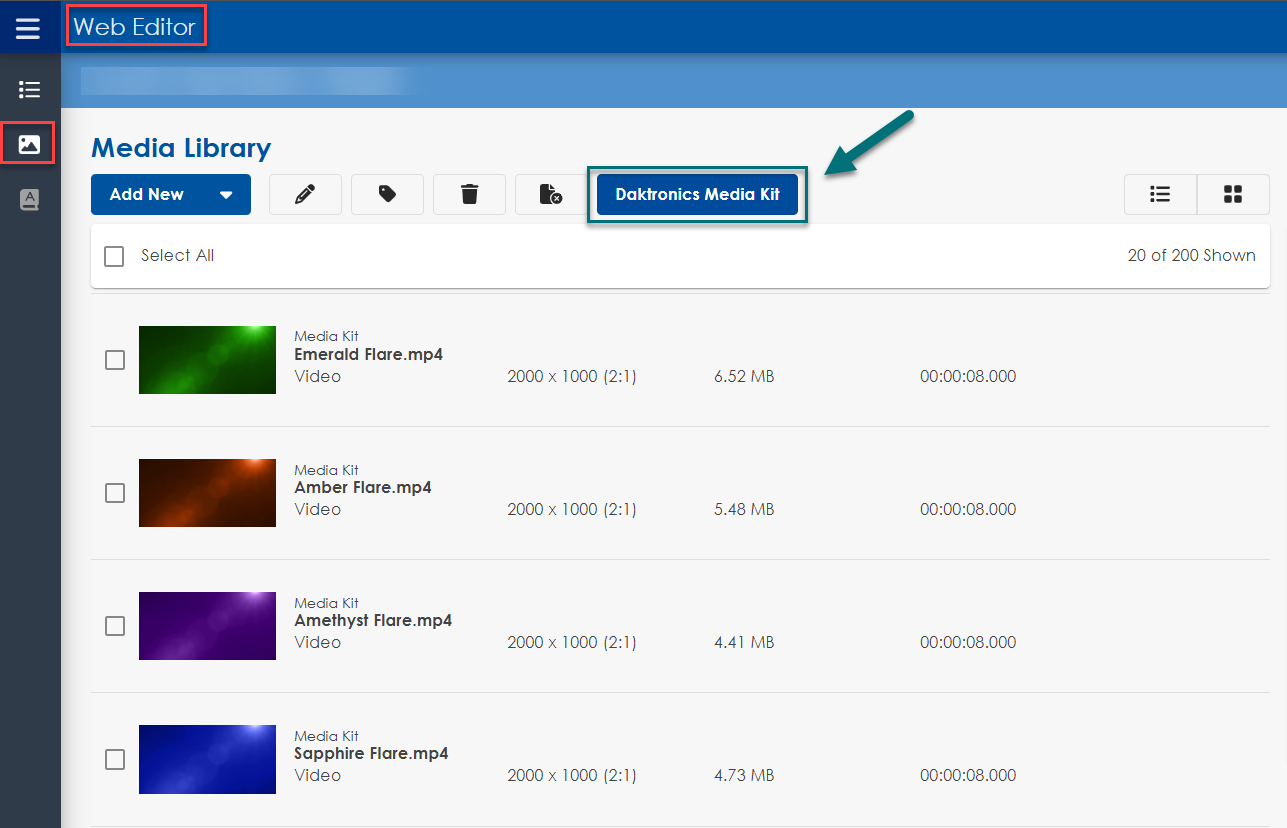This screenshot has width=1287, height=828.
Task: Switch to grid view layout
Action: click(x=1233, y=195)
